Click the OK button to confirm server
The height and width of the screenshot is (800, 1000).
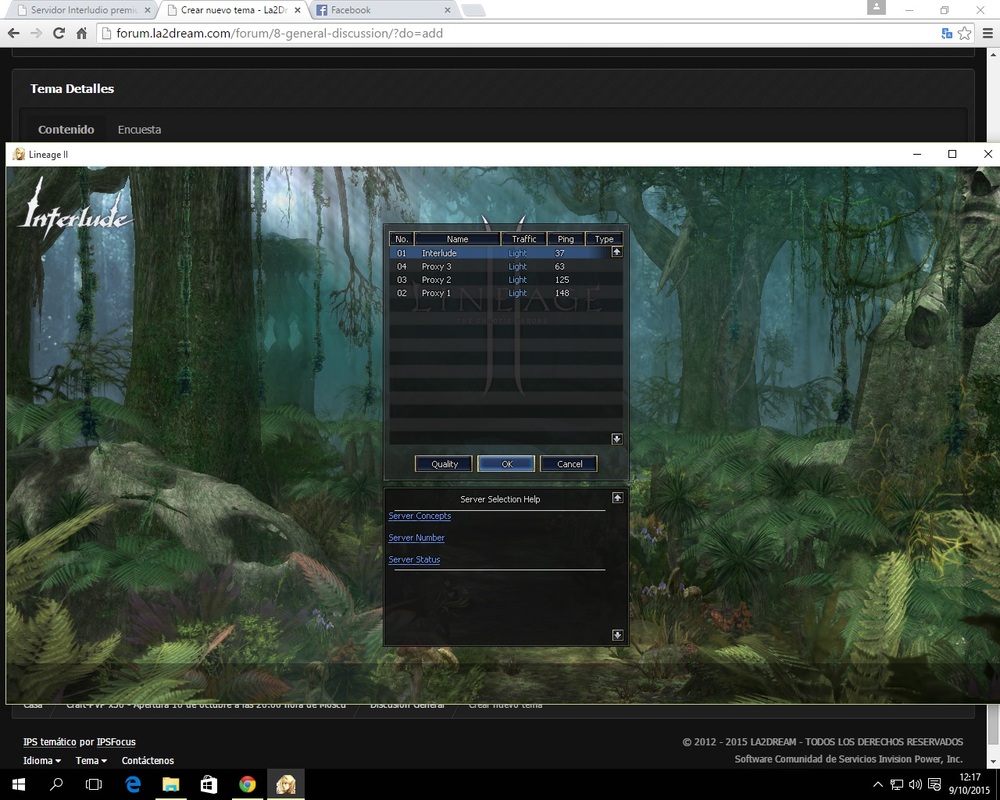point(506,464)
